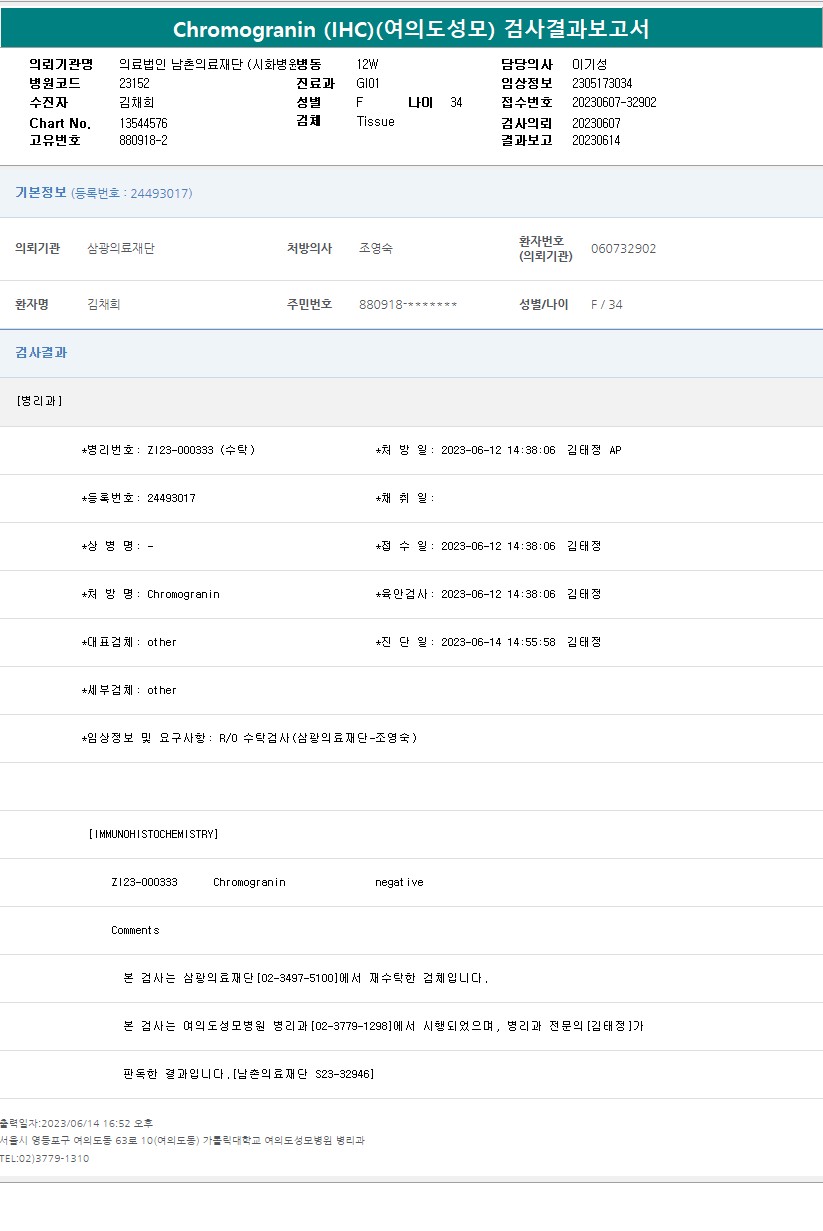Select the 검사결과 section header
Screen dimensions: 823x1231
(x=41, y=353)
